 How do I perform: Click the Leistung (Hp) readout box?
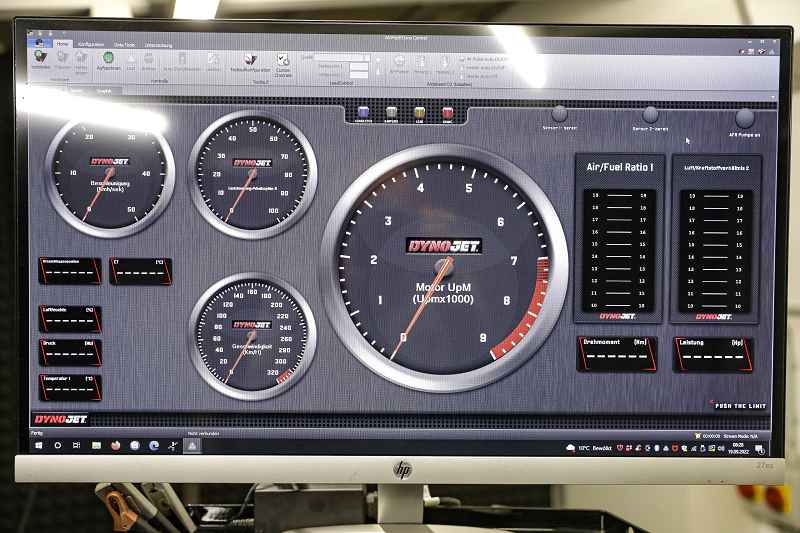click(713, 354)
